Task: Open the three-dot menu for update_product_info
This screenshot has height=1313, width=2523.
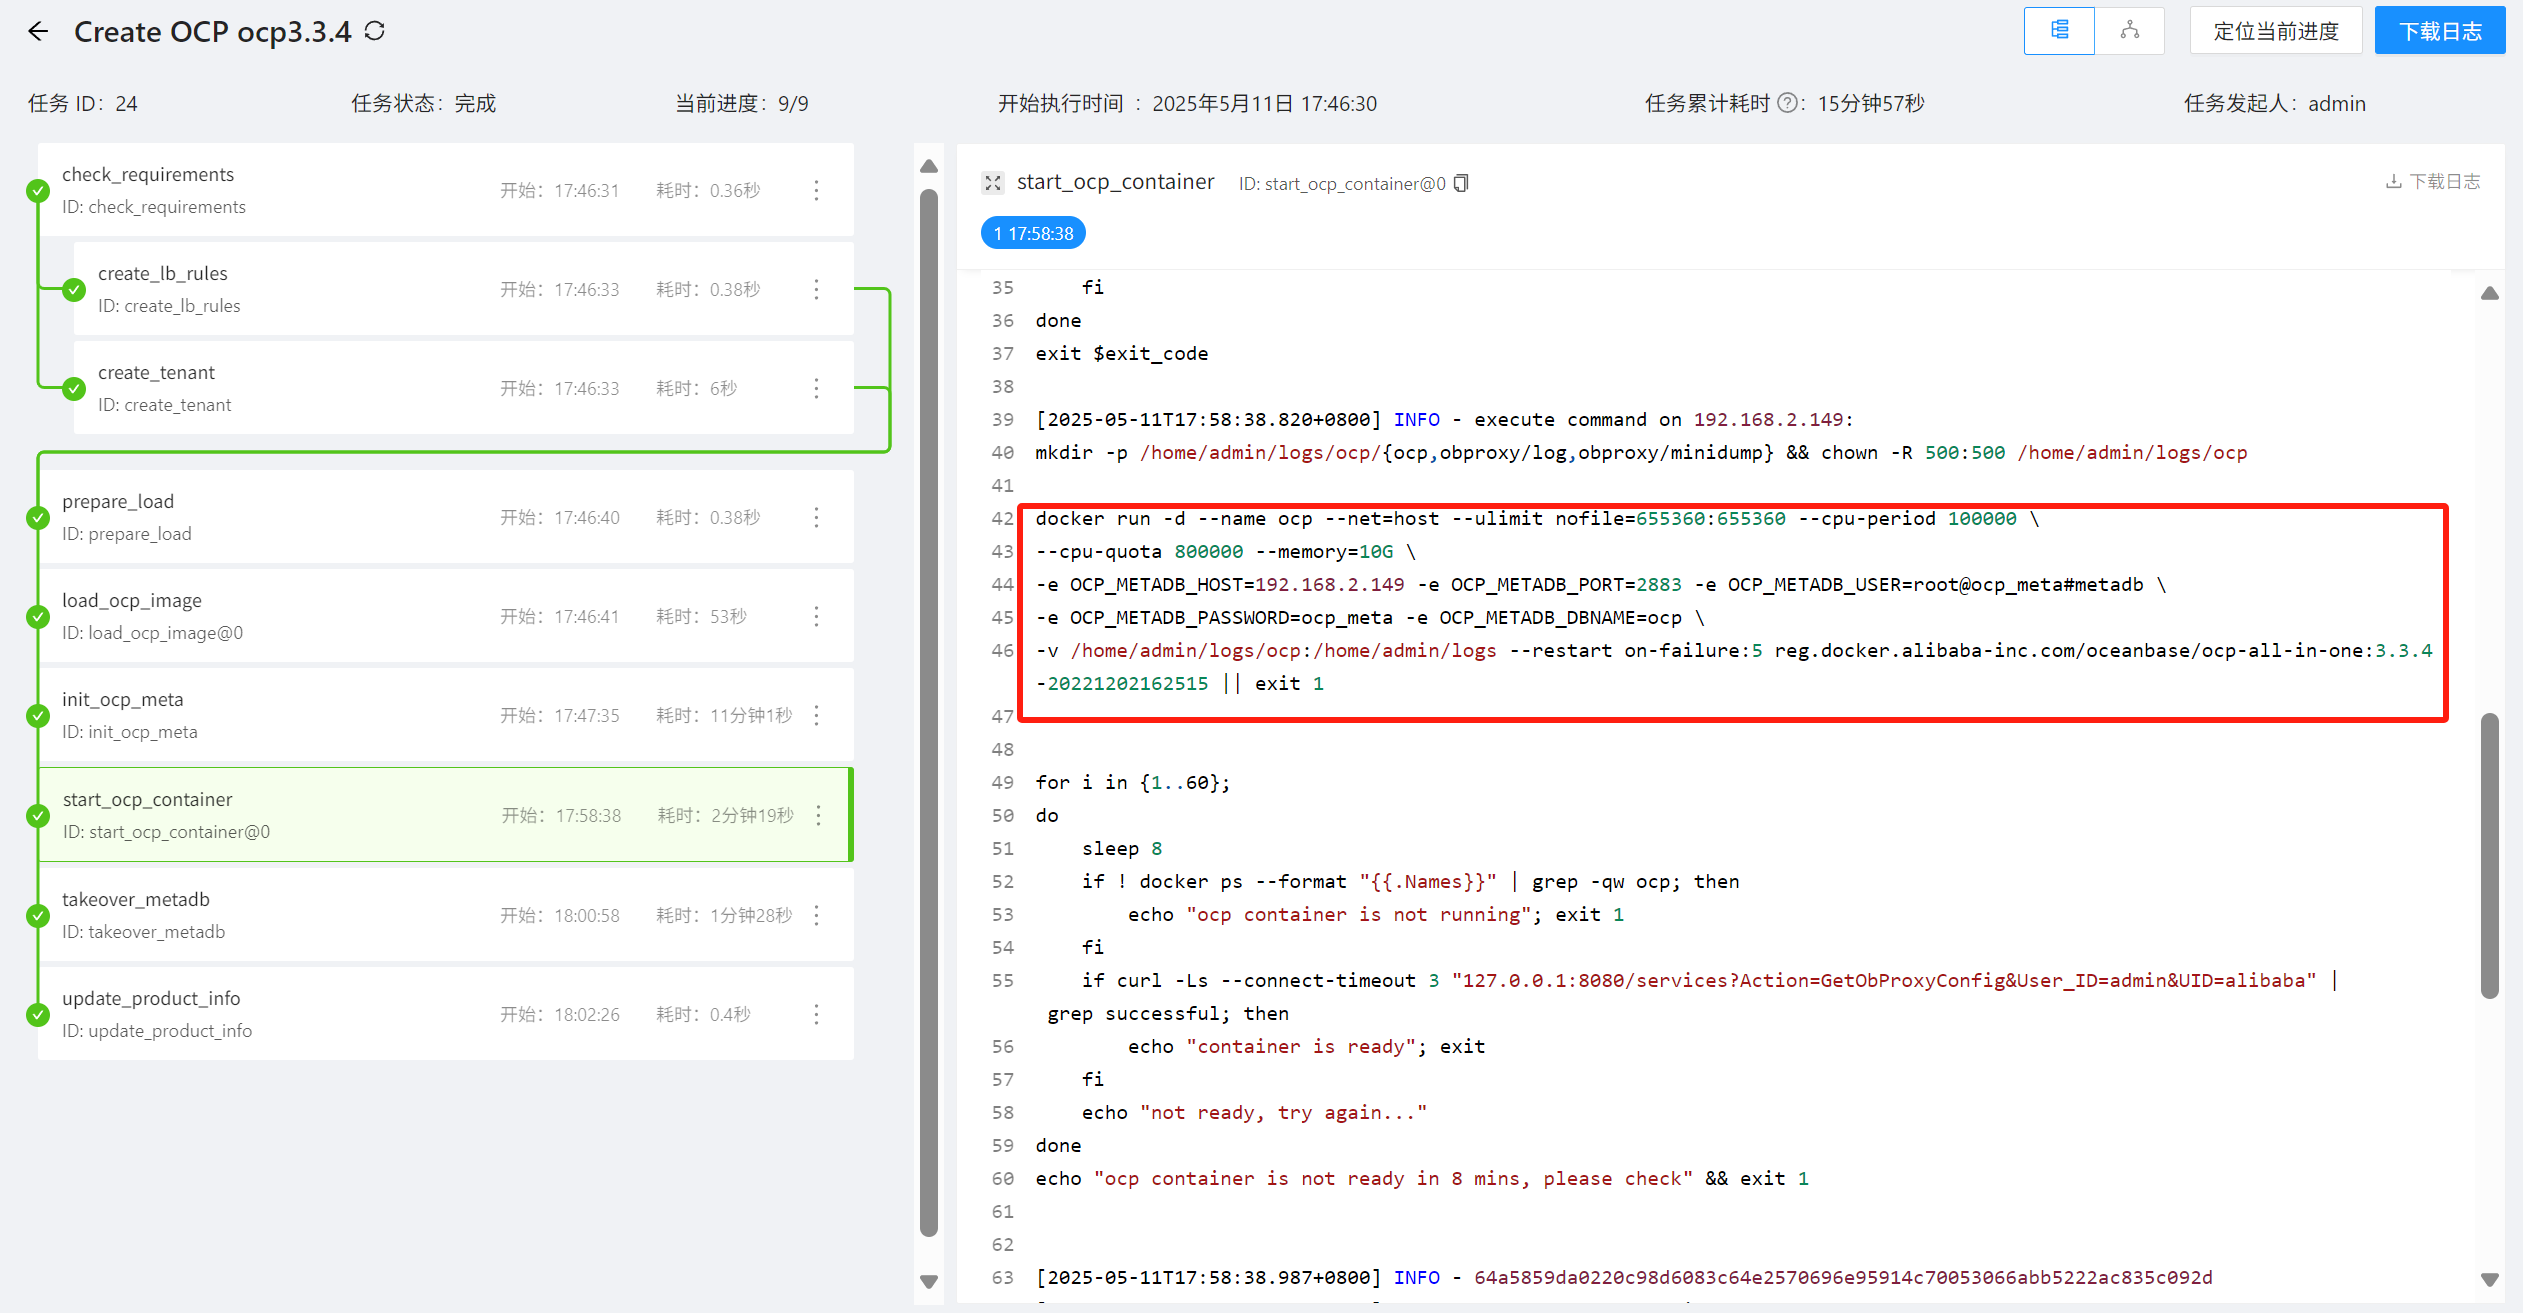Action: click(817, 1013)
